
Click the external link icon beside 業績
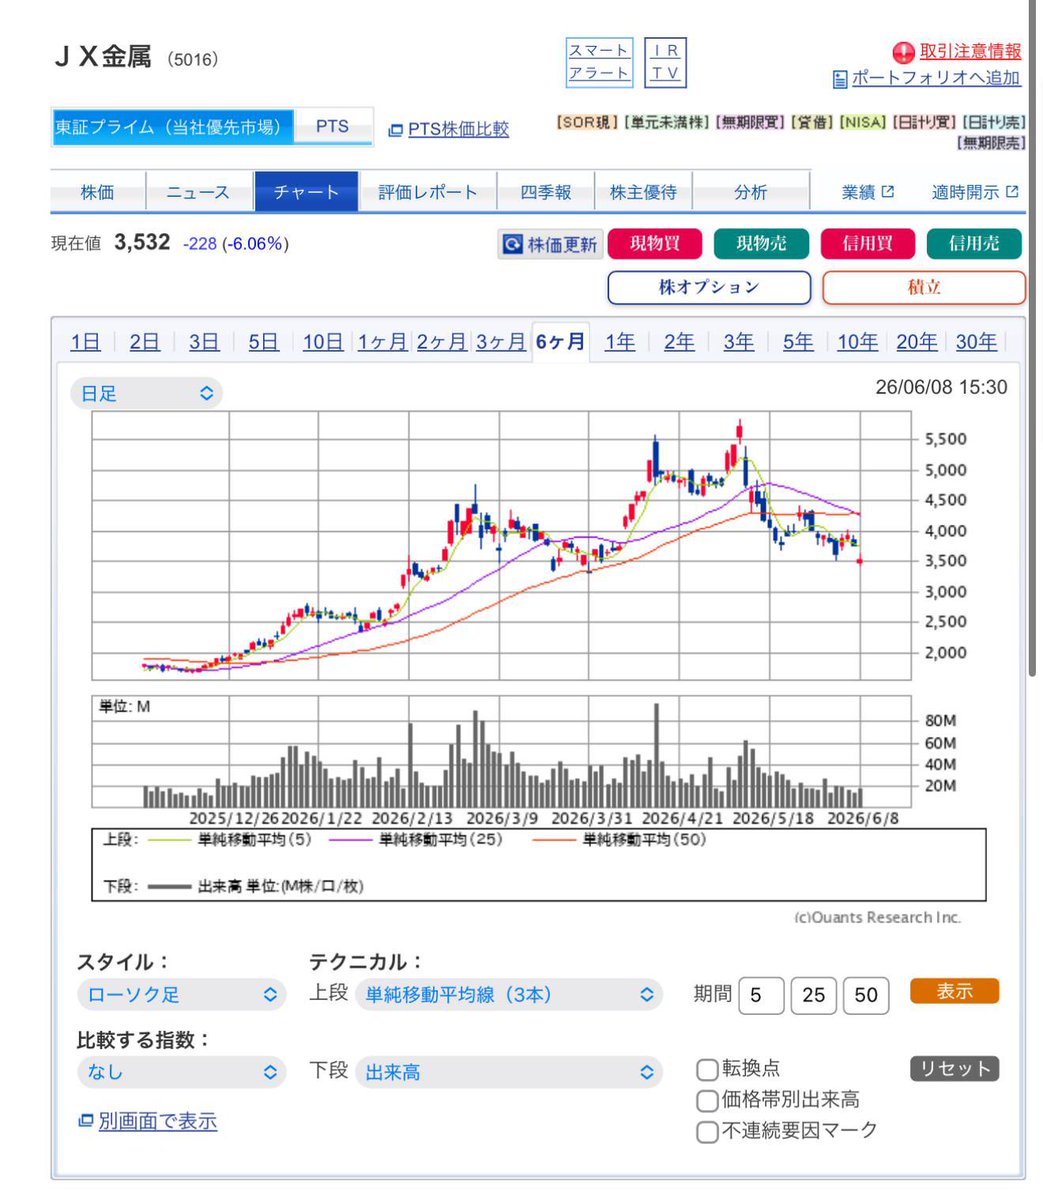[887, 191]
